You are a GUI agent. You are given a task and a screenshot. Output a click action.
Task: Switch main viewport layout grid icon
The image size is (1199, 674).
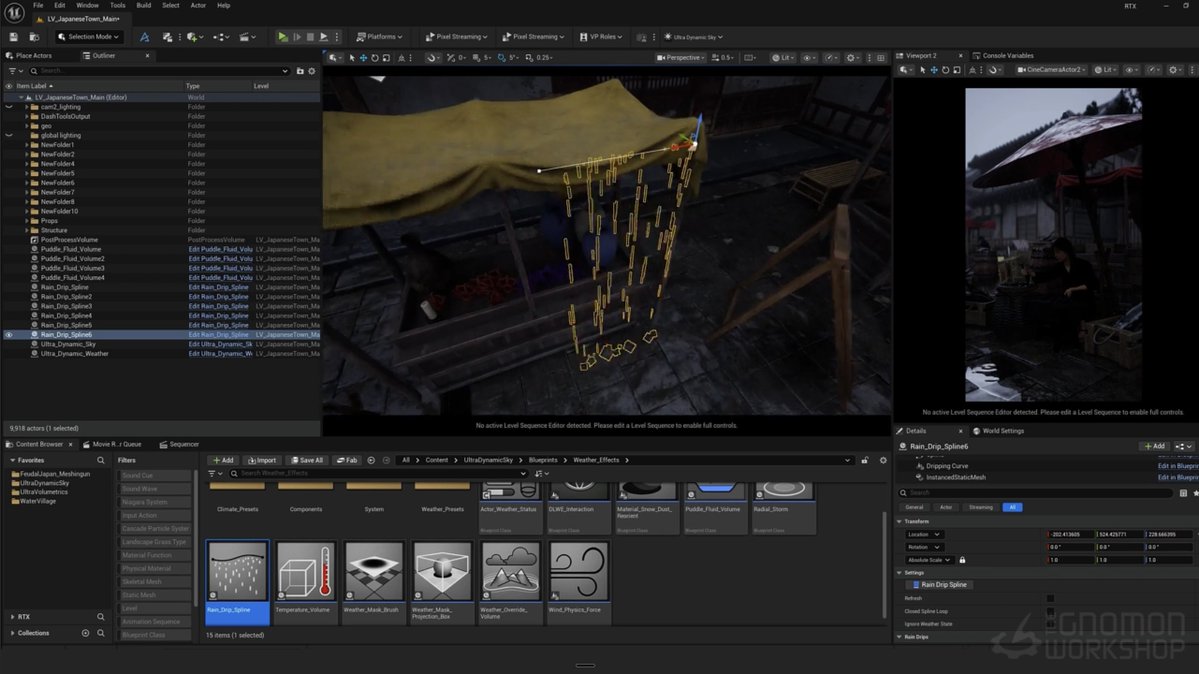881,57
